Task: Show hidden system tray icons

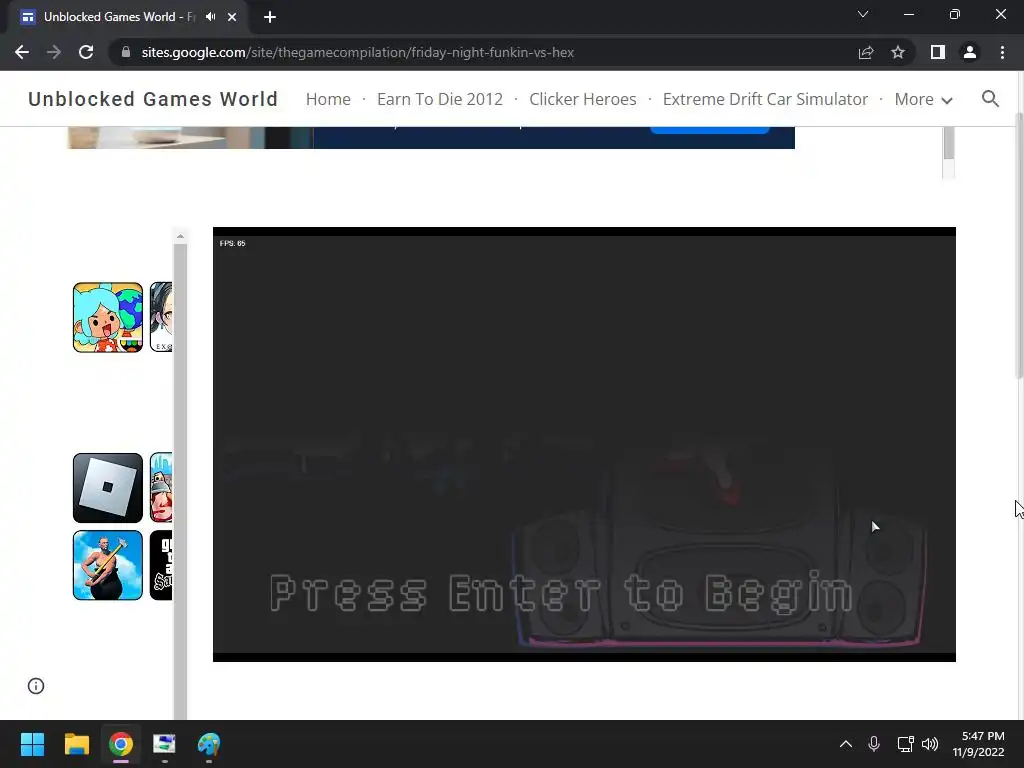Action: (846, 744)
